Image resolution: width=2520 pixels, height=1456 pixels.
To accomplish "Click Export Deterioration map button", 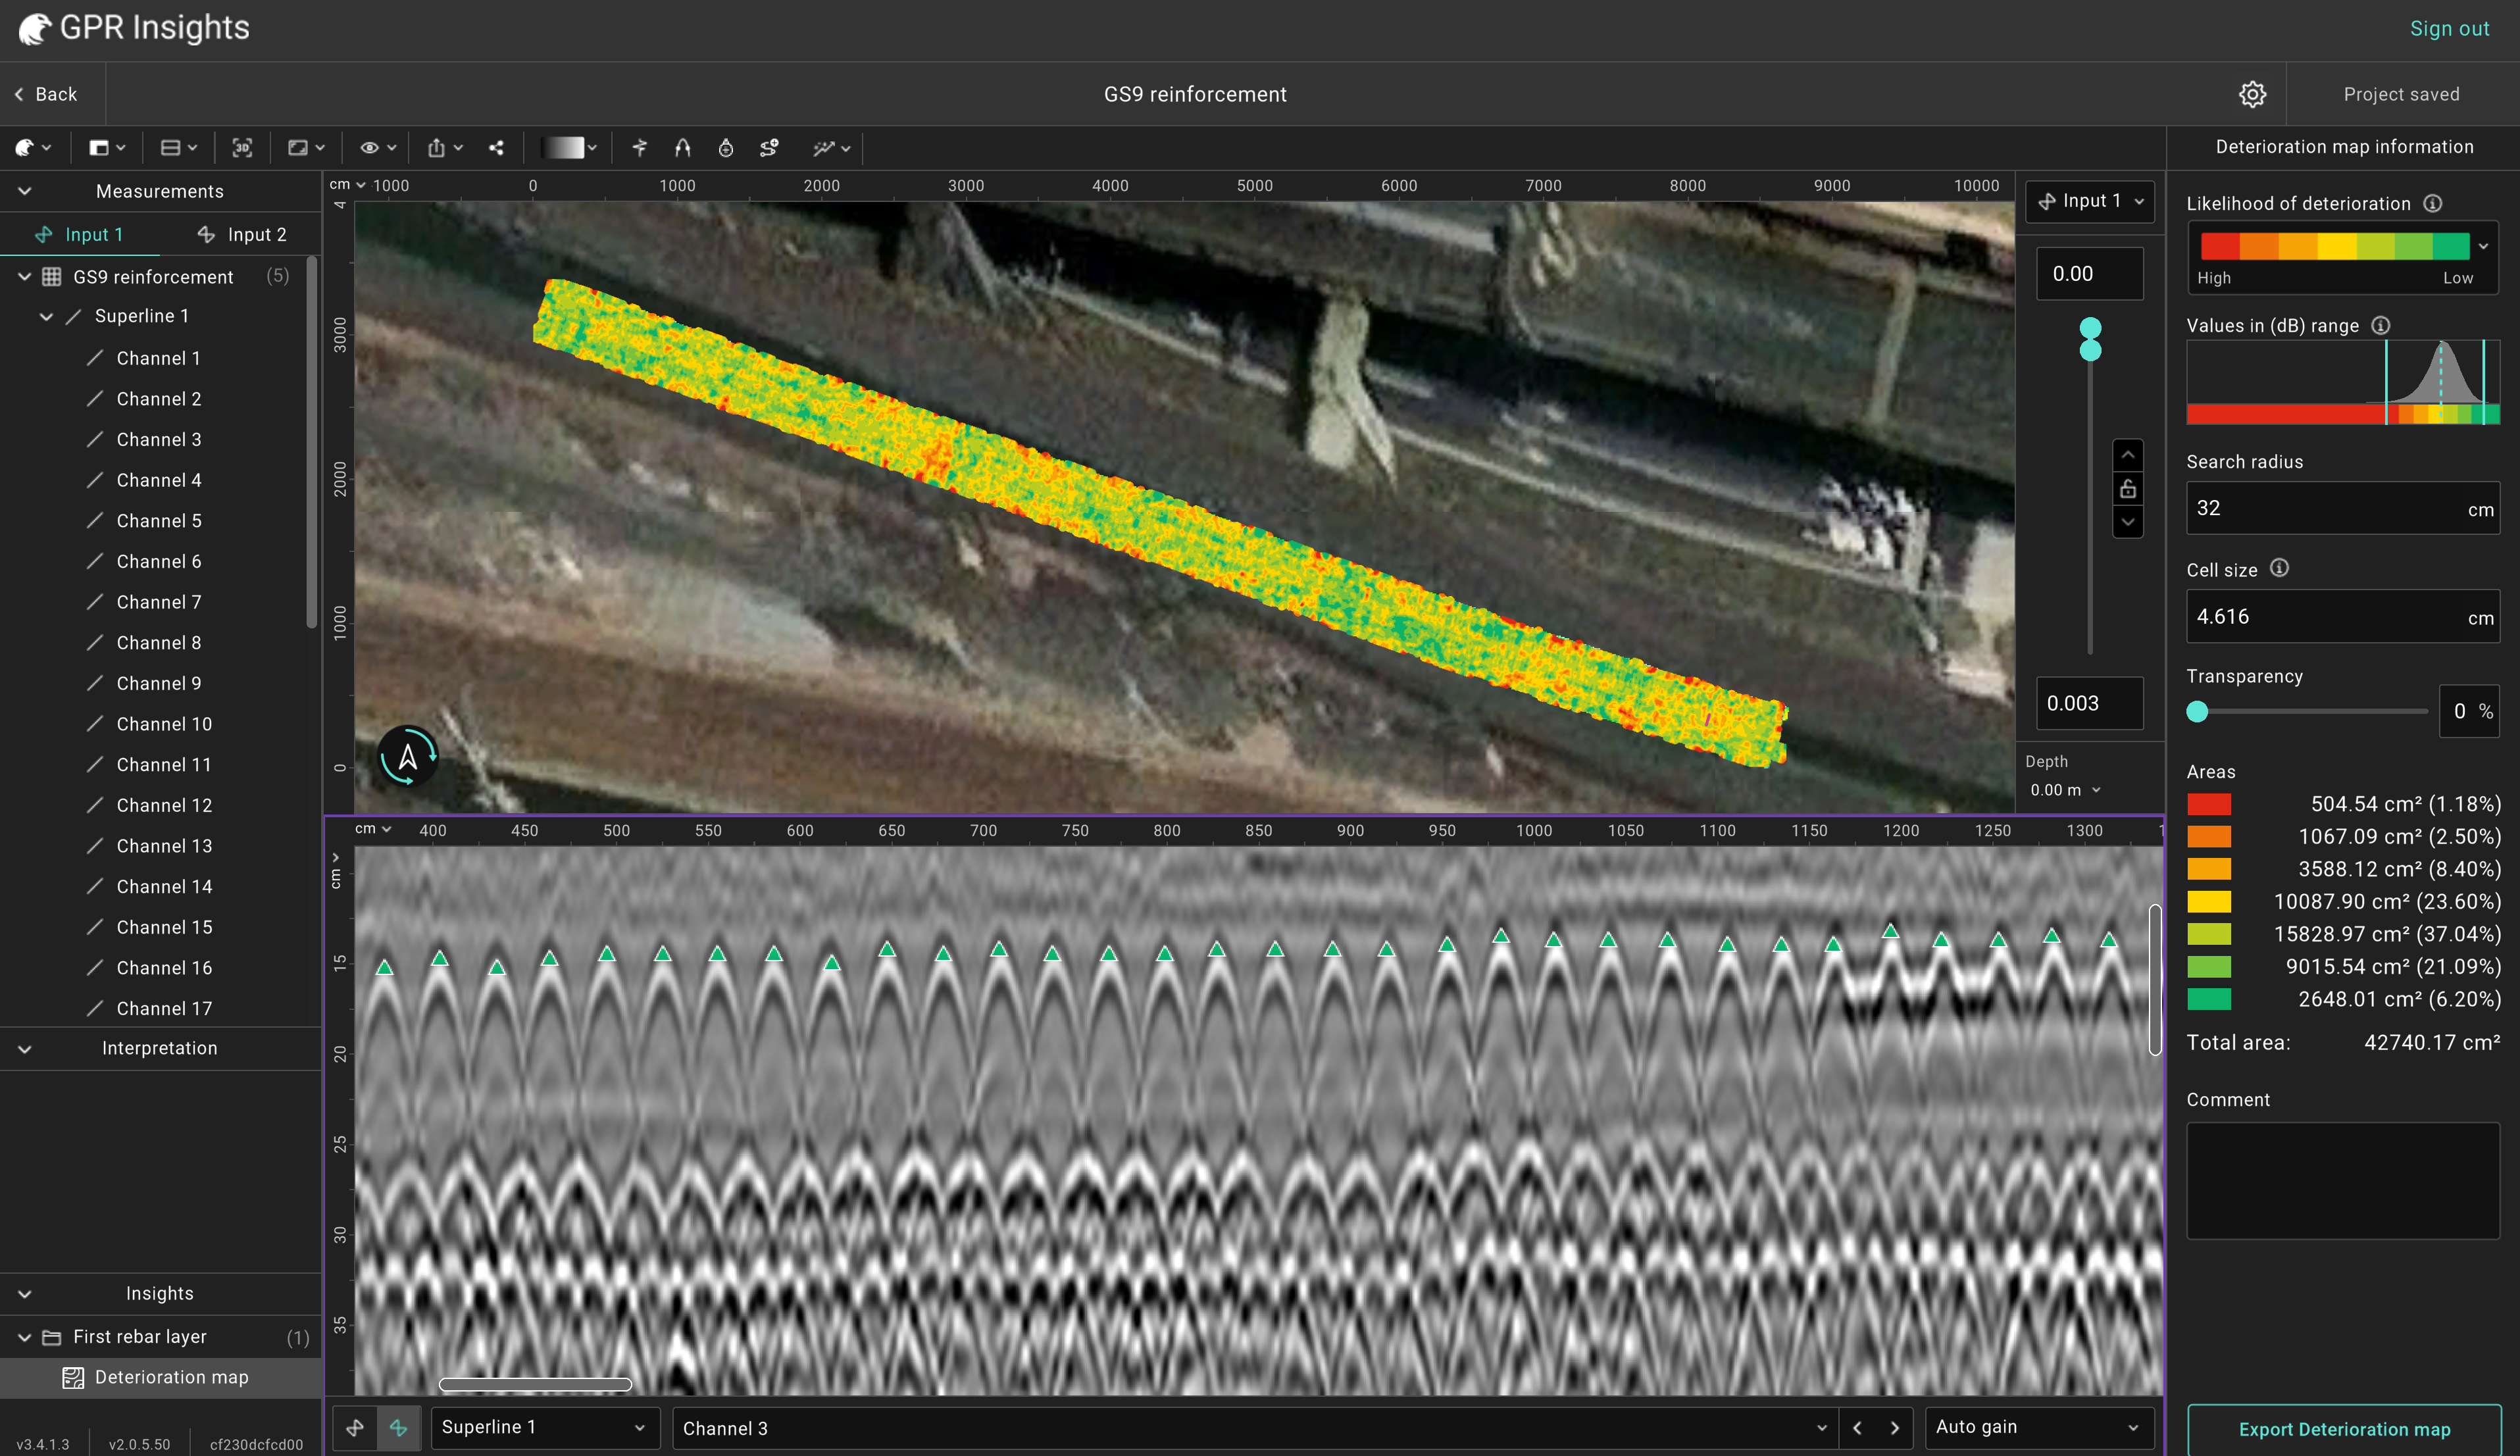I will (2343, 1429).
